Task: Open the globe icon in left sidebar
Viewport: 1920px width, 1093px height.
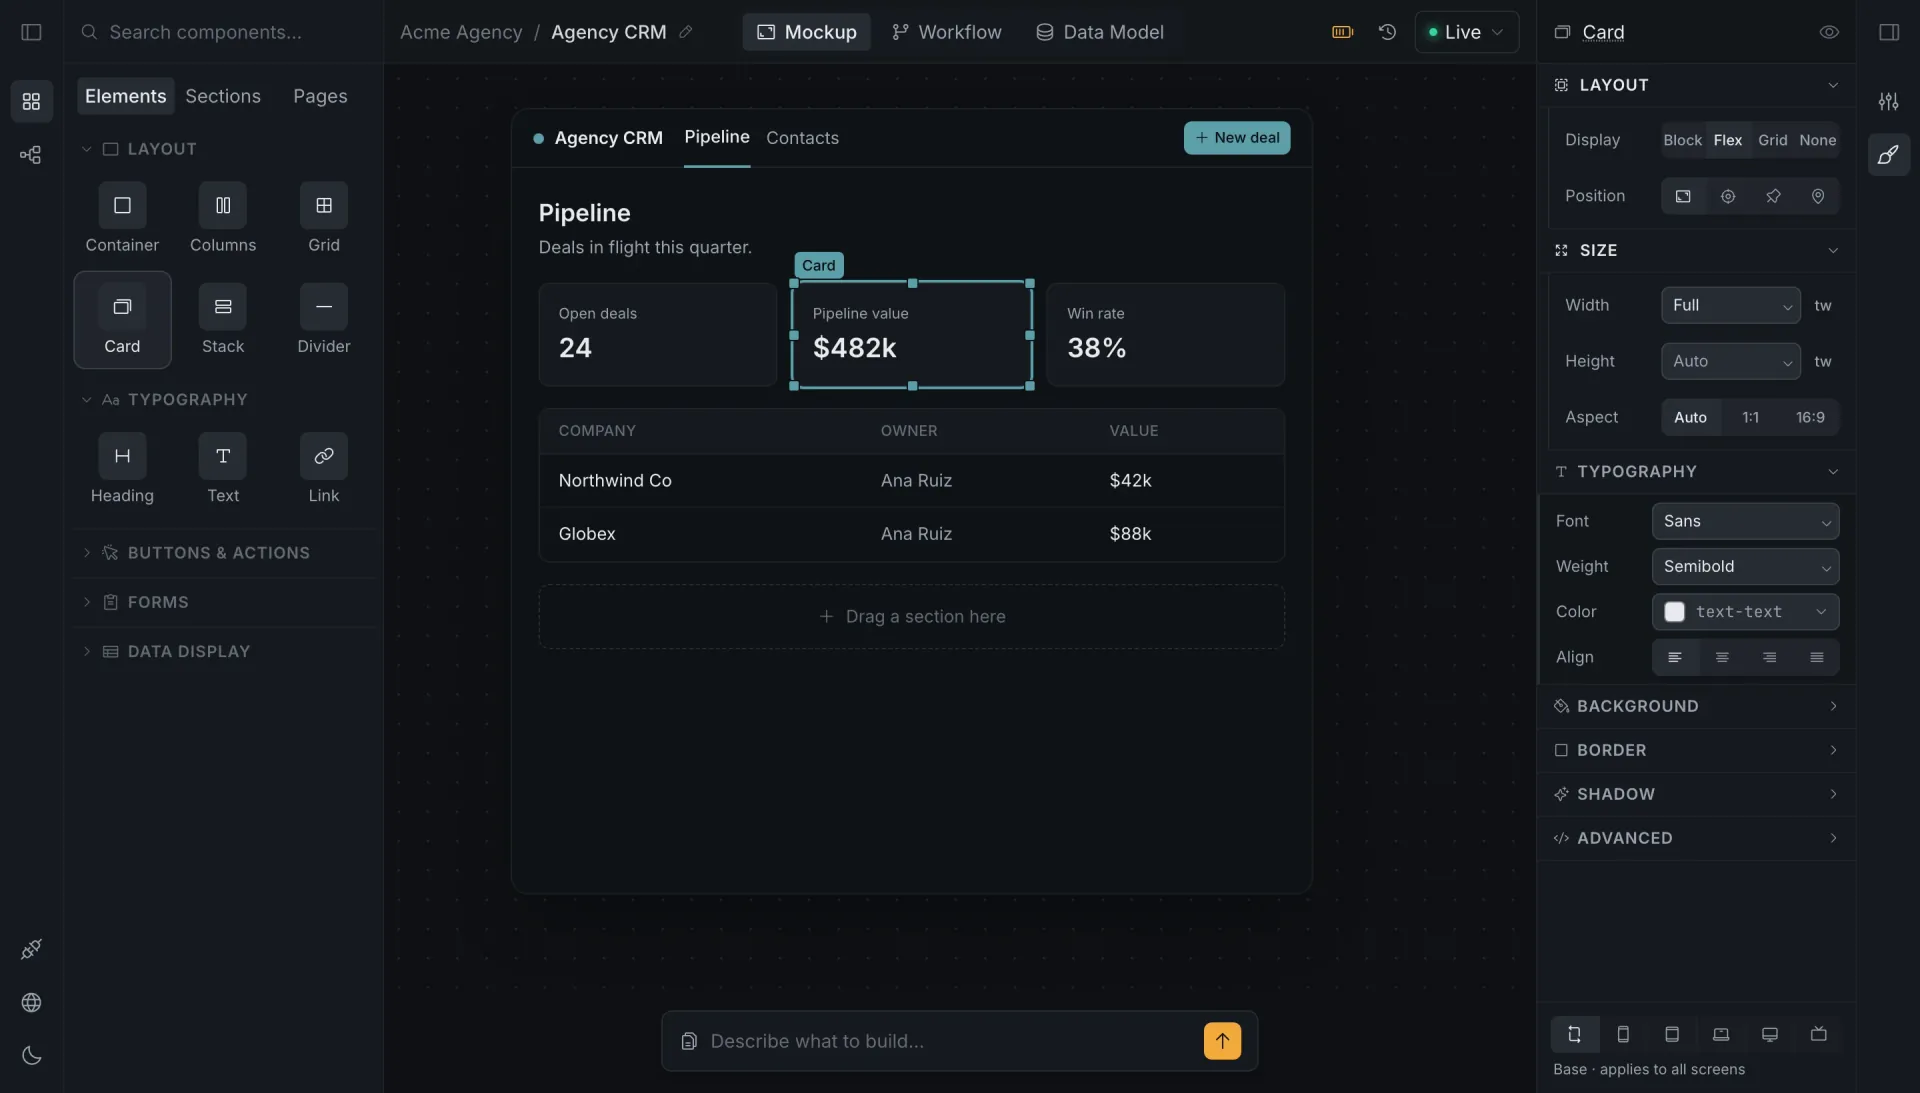Action: 31,1003
